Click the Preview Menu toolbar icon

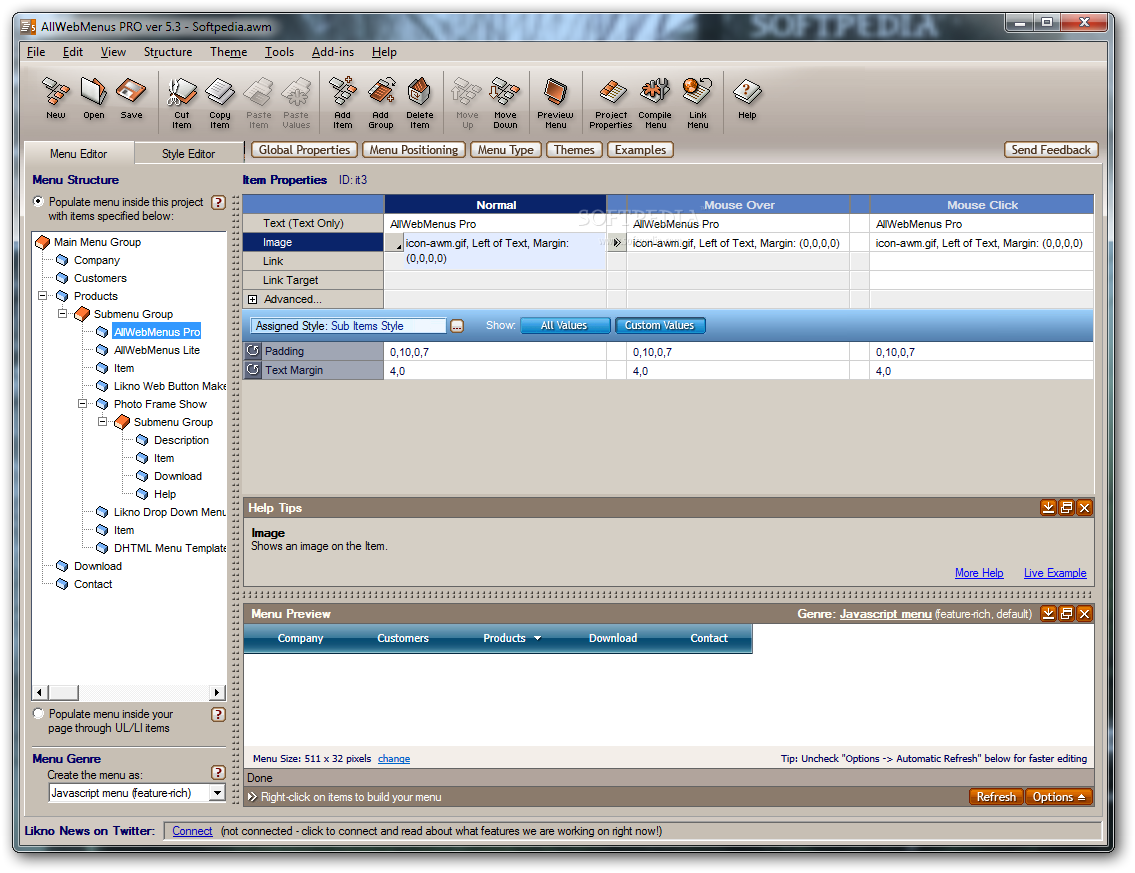(555, 104)
